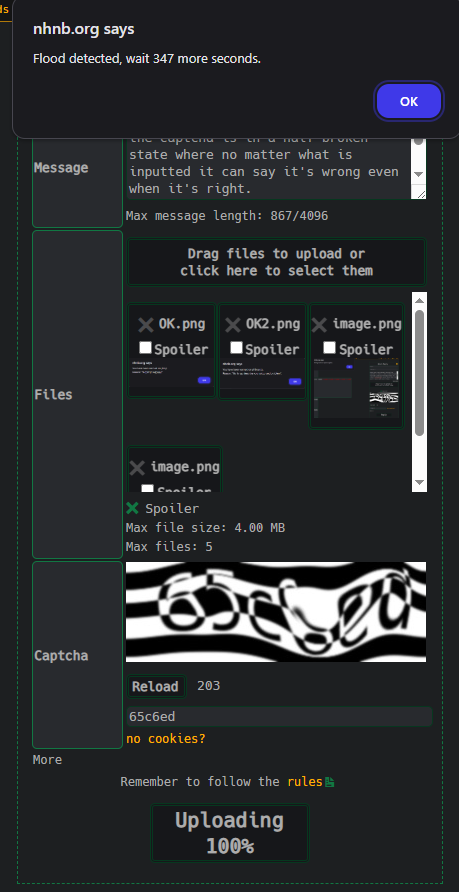Tick the Spoiler checkbox for OK2.png
This screenshot has height=892, width=459.
pyautogui.click(x=236, y=348)
